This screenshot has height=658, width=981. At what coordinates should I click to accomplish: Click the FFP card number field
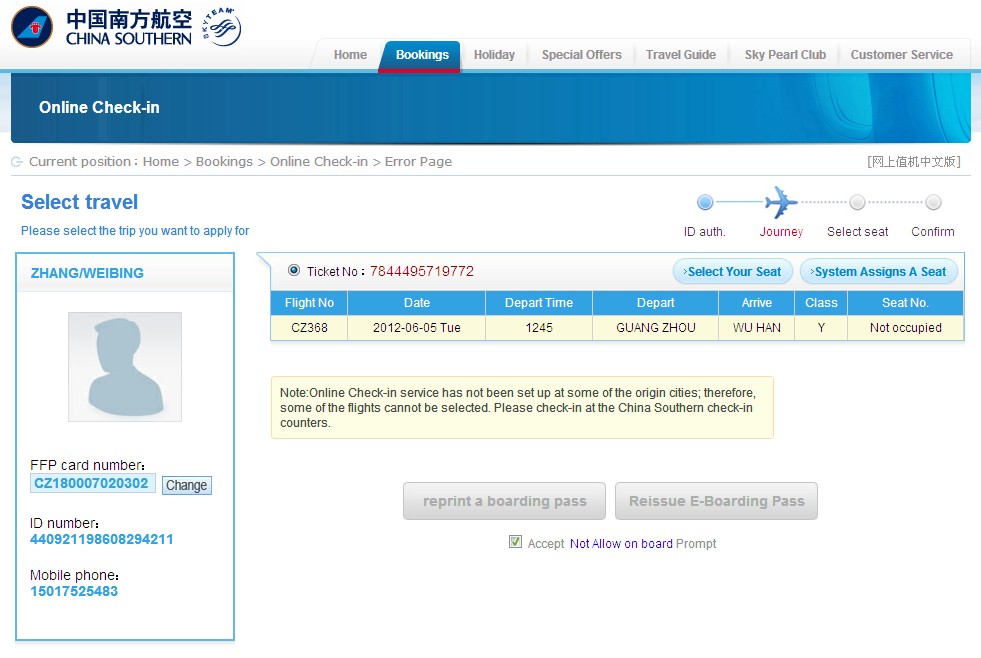[x=92, y=484]
